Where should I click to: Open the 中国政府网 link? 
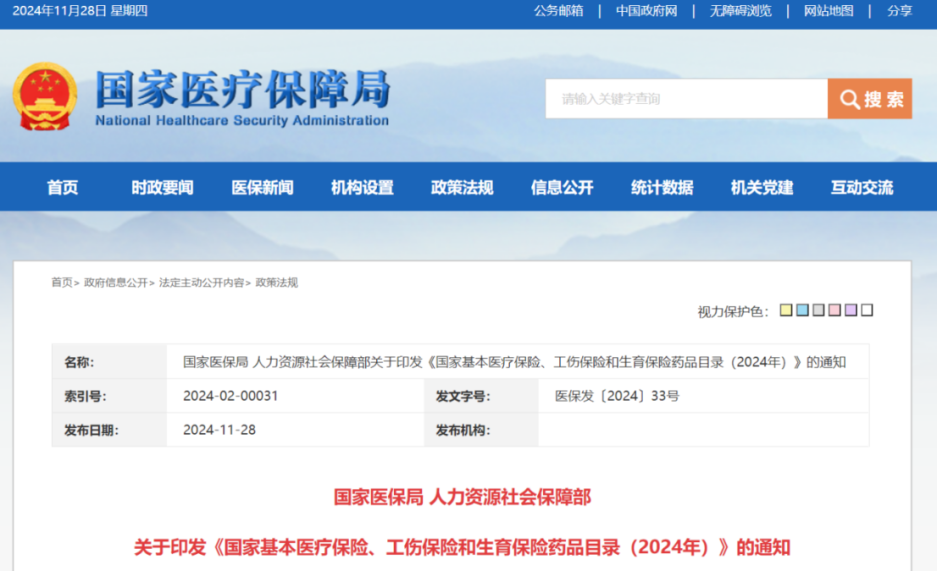pos(647,11)
